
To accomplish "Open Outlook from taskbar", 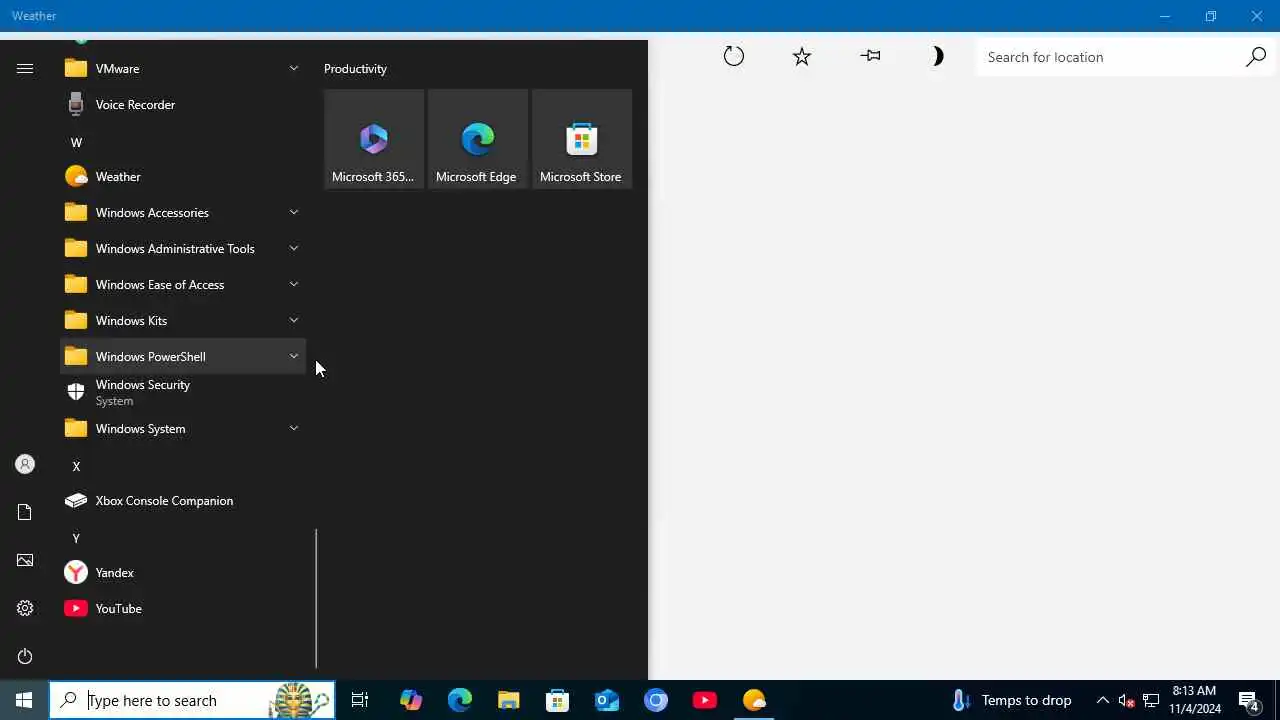I will pos(607,700).
